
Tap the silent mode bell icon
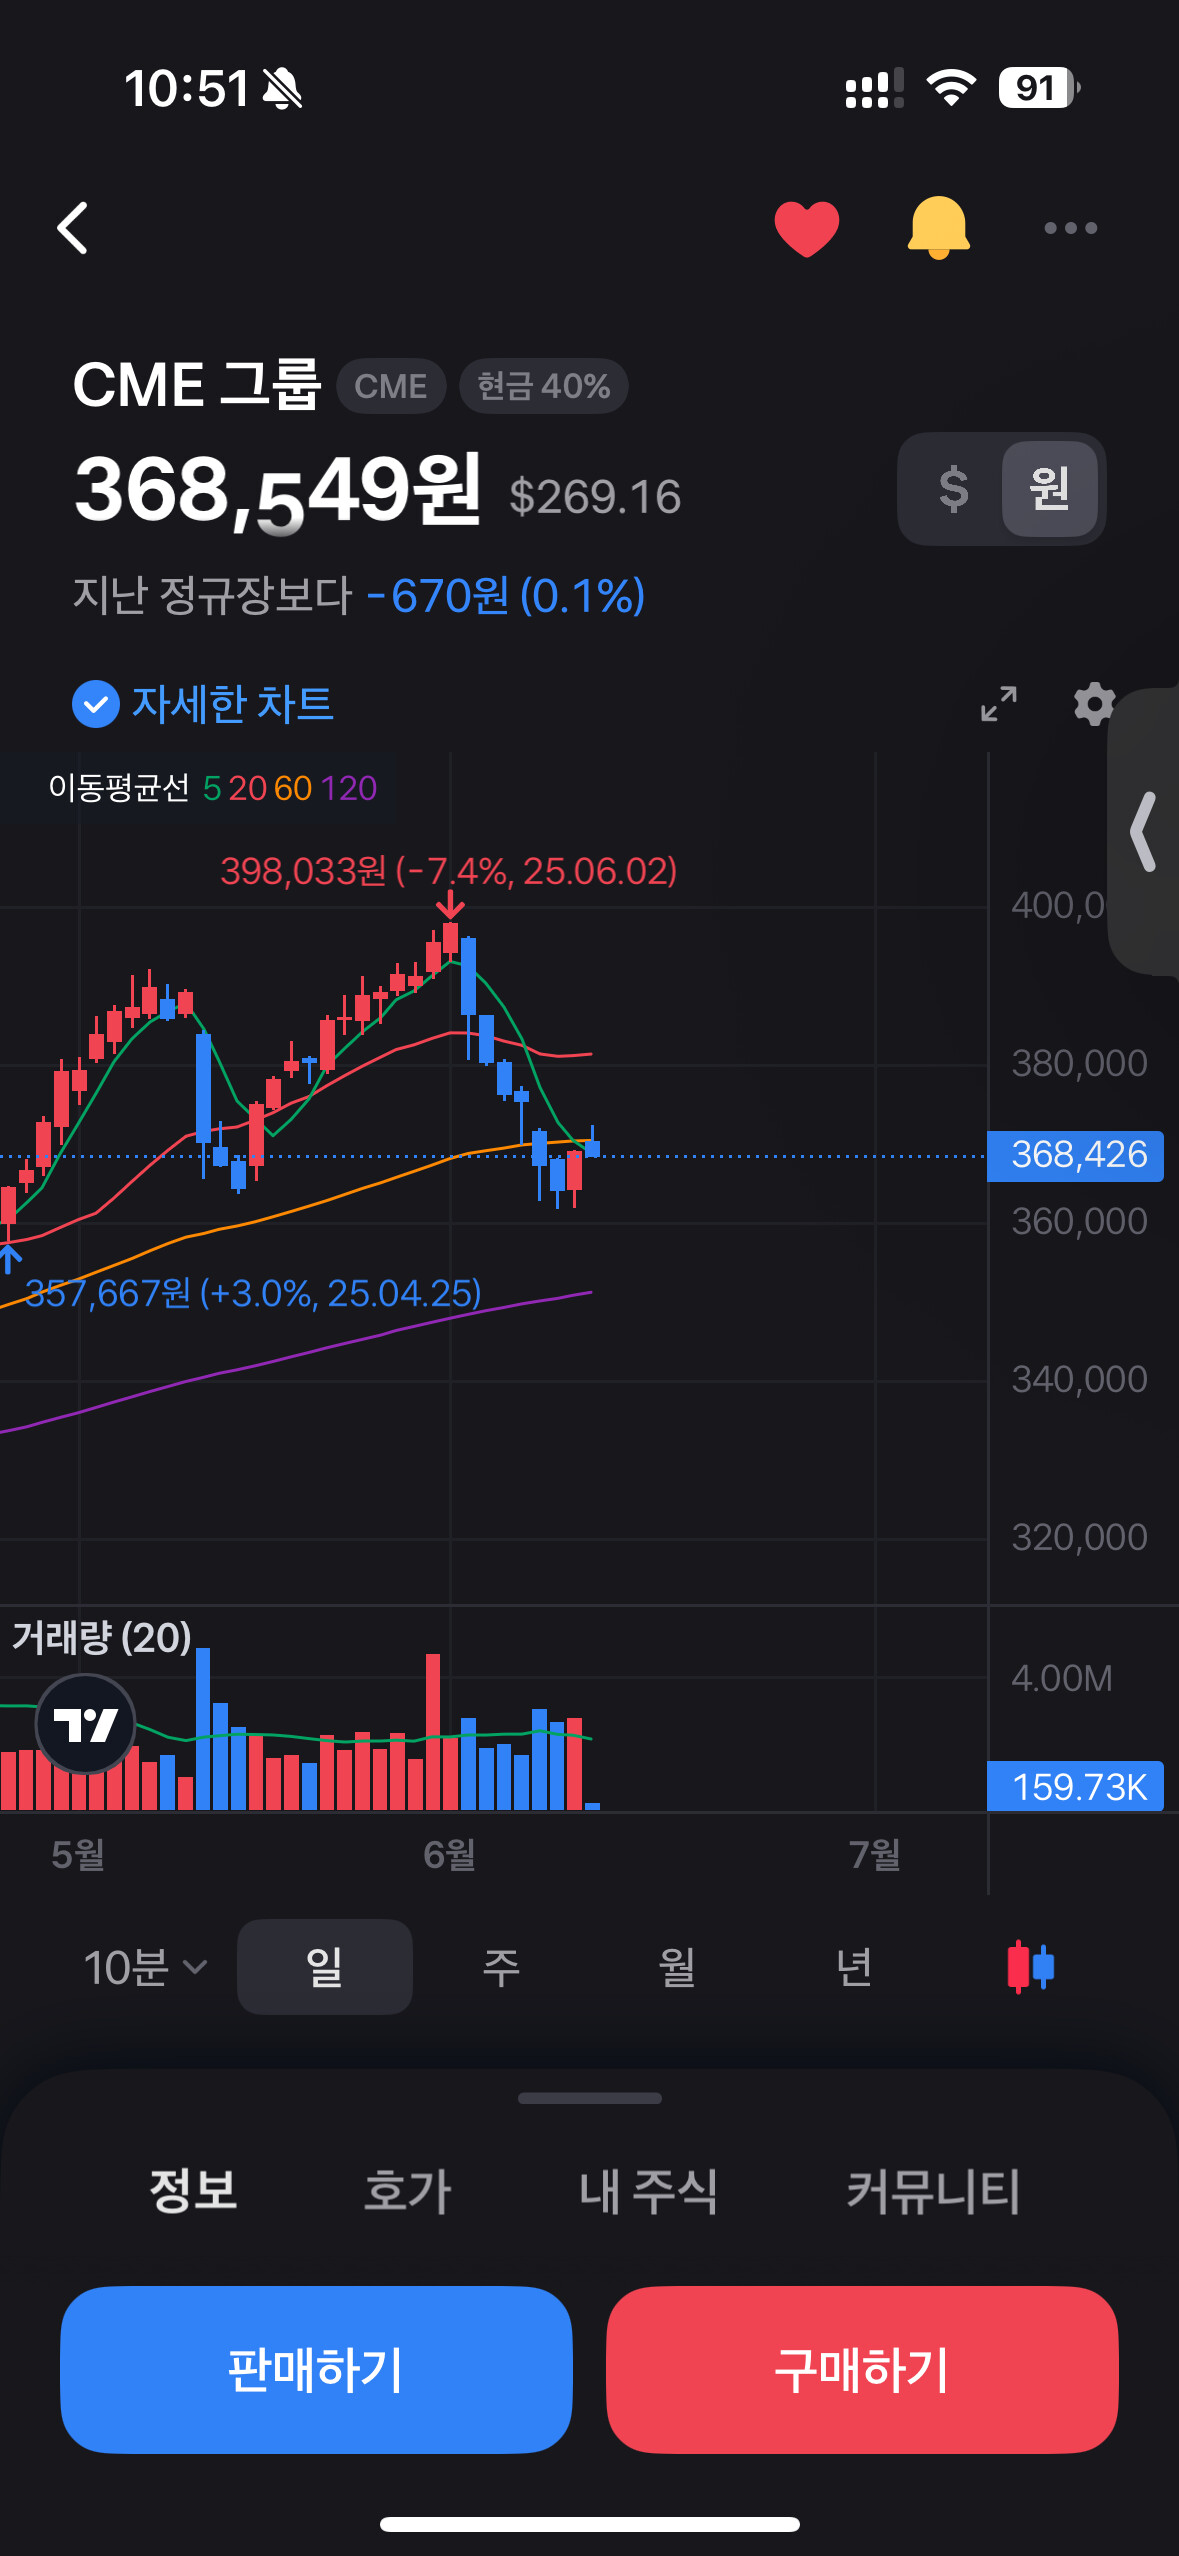[282, 89]
